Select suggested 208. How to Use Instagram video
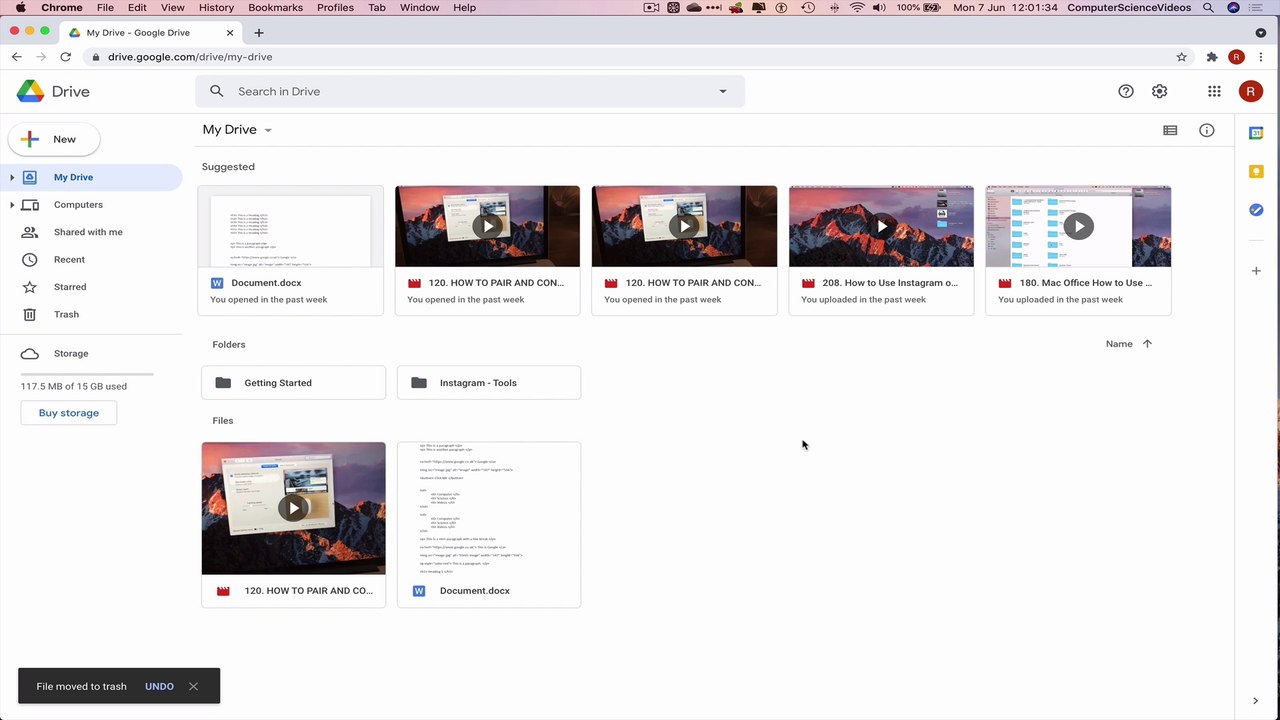 click(881, 250)
